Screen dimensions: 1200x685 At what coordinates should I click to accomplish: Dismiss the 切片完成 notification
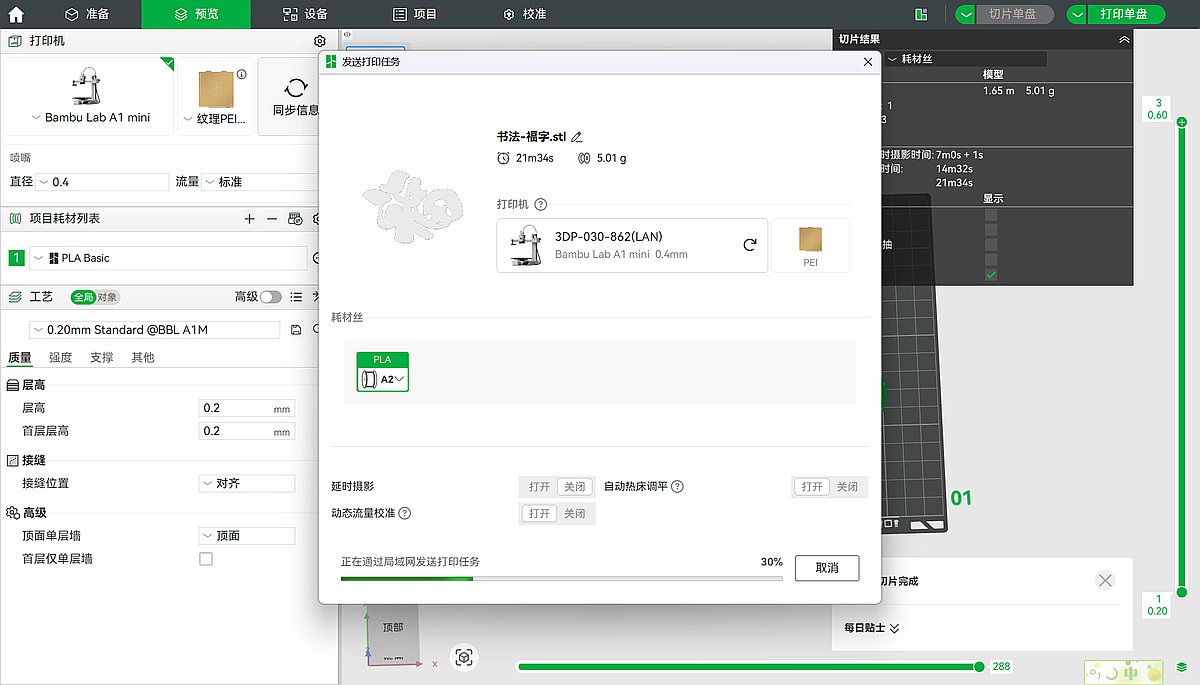pyautogui.click(x=1105, y=580)
